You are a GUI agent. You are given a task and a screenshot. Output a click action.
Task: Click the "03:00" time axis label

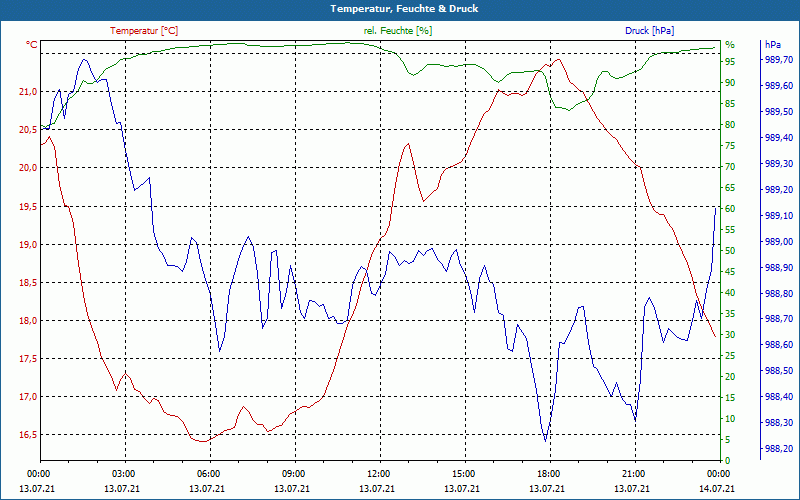point(123,474)
